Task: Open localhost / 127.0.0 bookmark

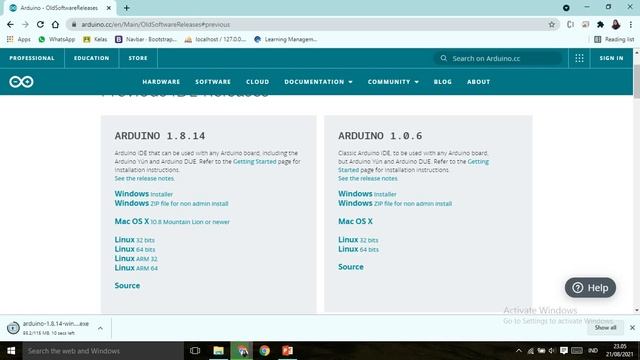Action: pos(215,39)
